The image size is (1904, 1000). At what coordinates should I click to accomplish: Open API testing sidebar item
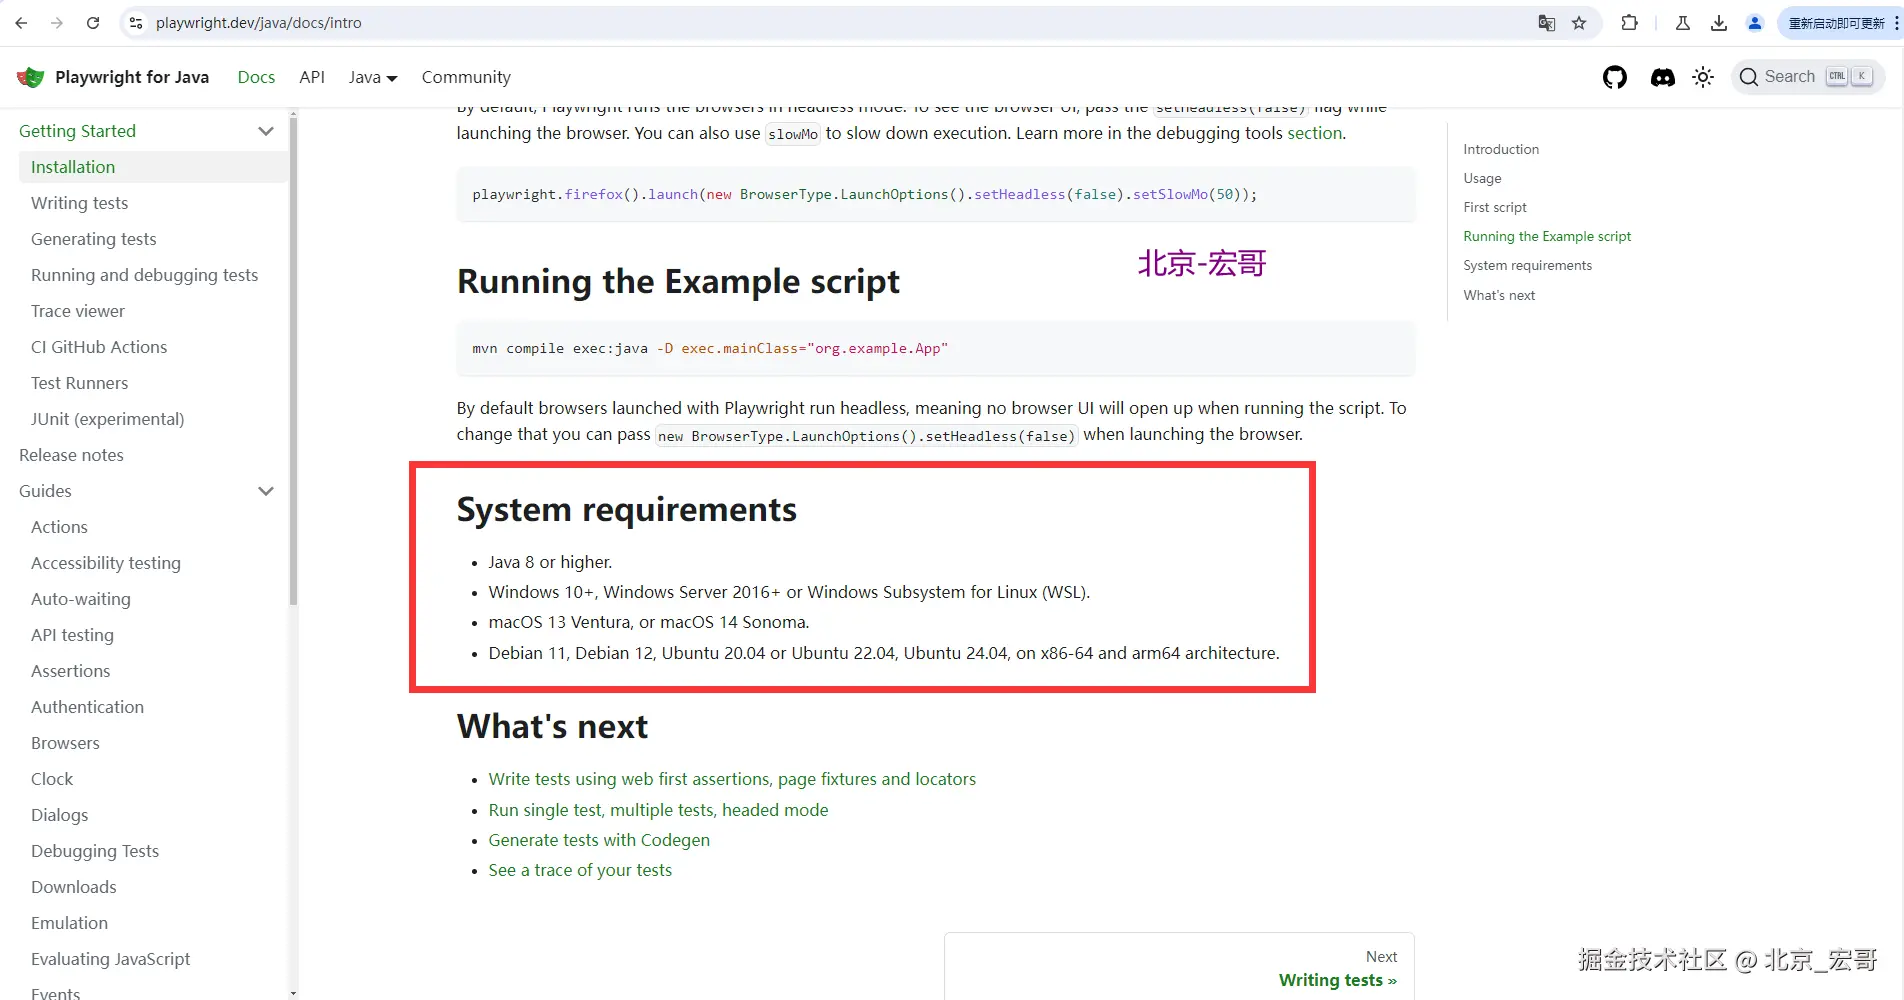72,635
